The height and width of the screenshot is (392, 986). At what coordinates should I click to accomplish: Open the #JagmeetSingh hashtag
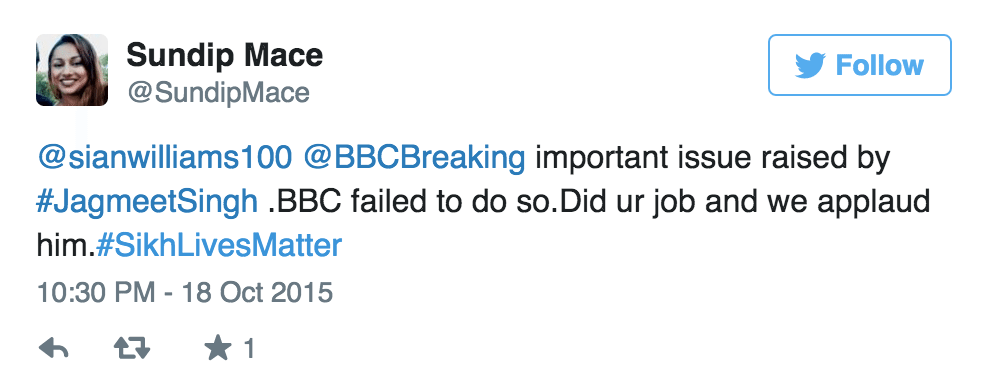click(147, 202)
